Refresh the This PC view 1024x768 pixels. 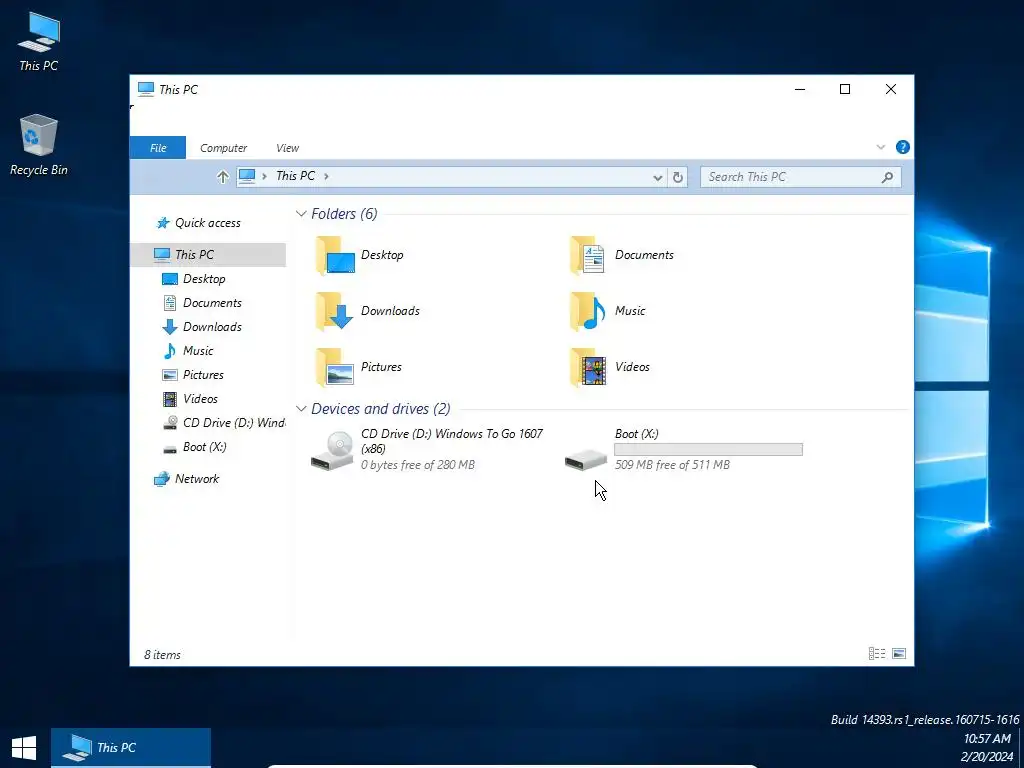click(x=678, y=178)
